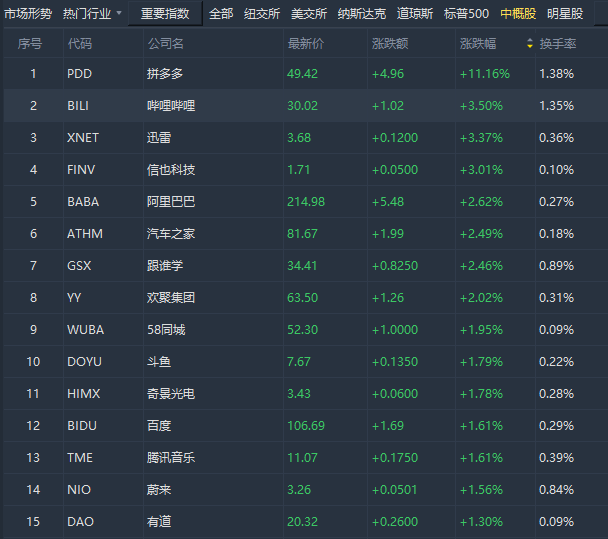608x539 pixels.
Task: Expand the 热门行业 dropdown arrow
Action: click(119, 13)
